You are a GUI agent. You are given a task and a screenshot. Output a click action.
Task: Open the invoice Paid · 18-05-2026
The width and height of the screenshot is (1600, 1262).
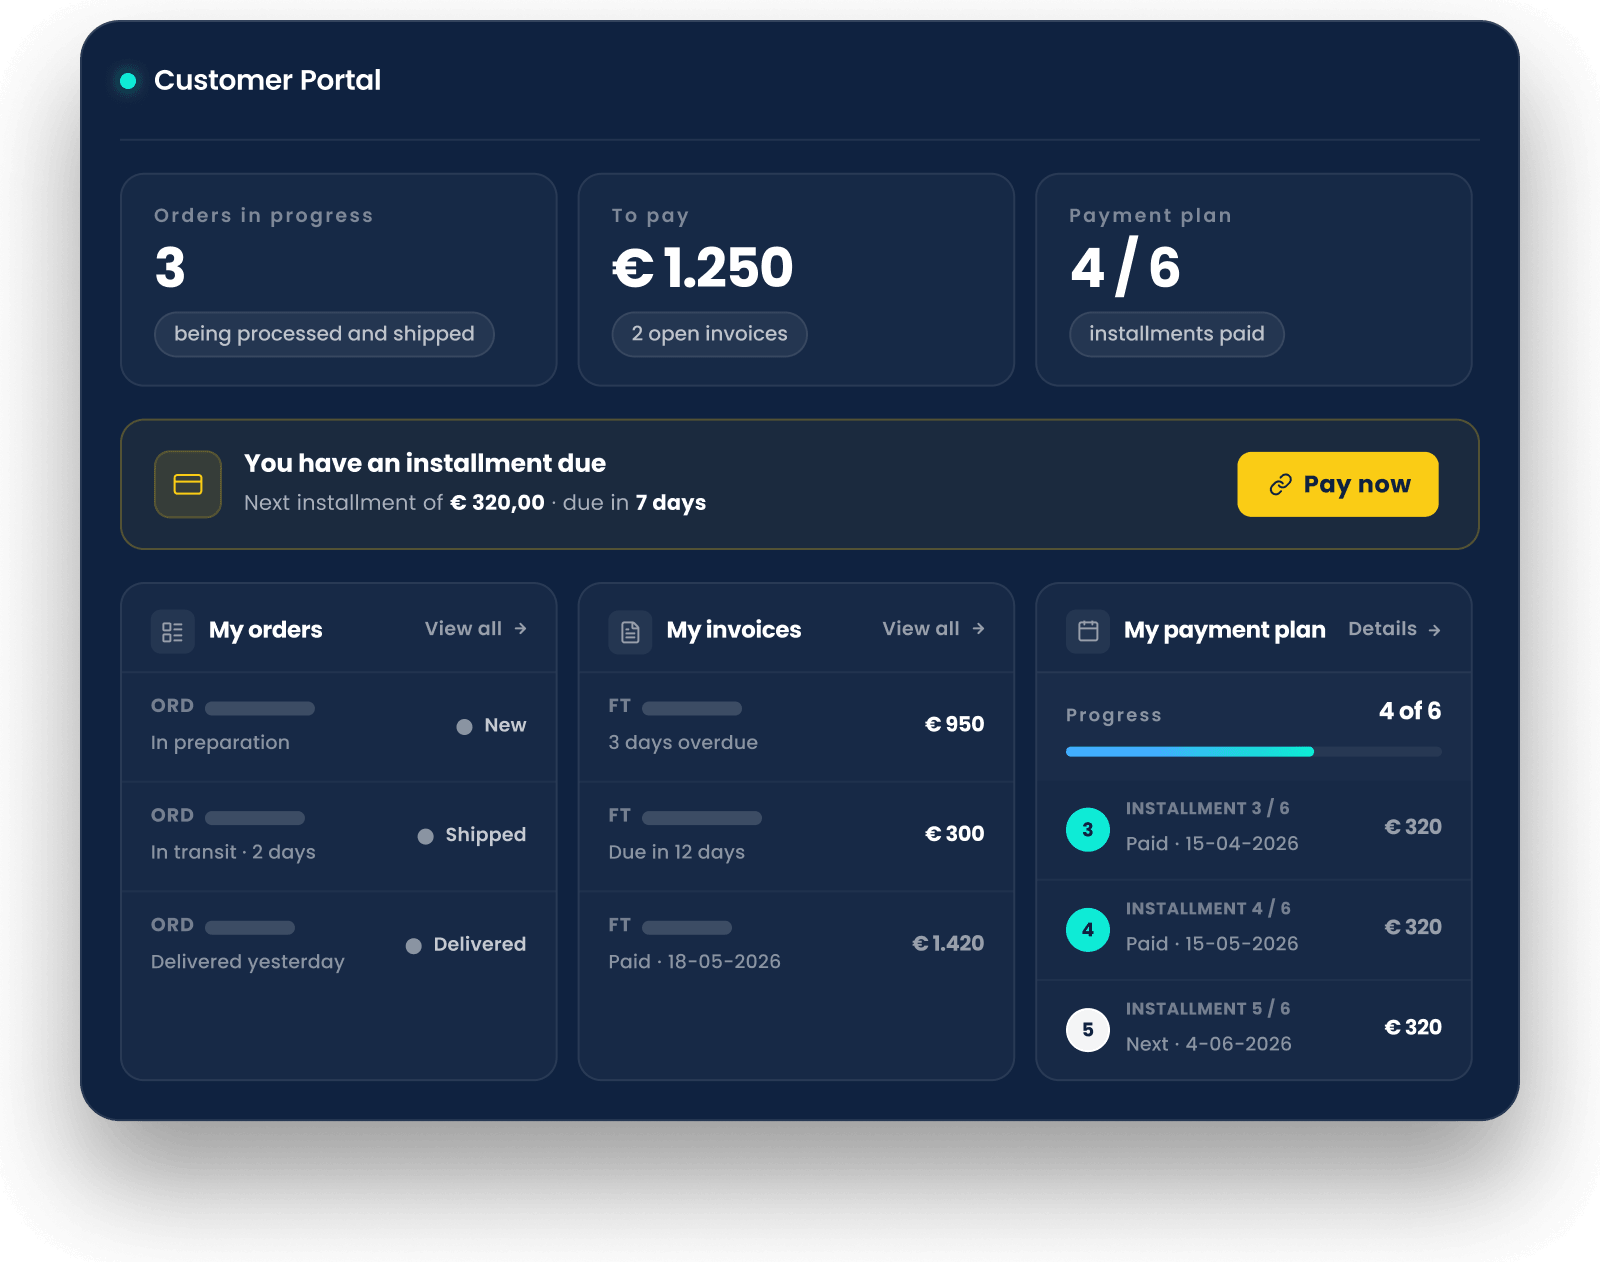pyautogui.click(x=796, y=945)
